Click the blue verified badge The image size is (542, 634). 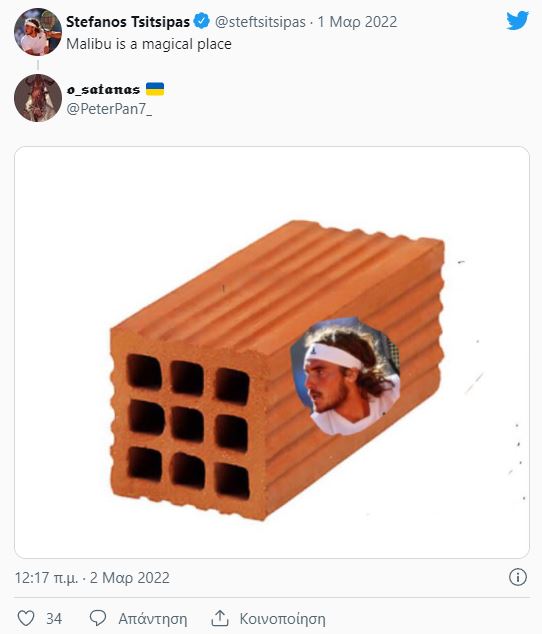201,21
